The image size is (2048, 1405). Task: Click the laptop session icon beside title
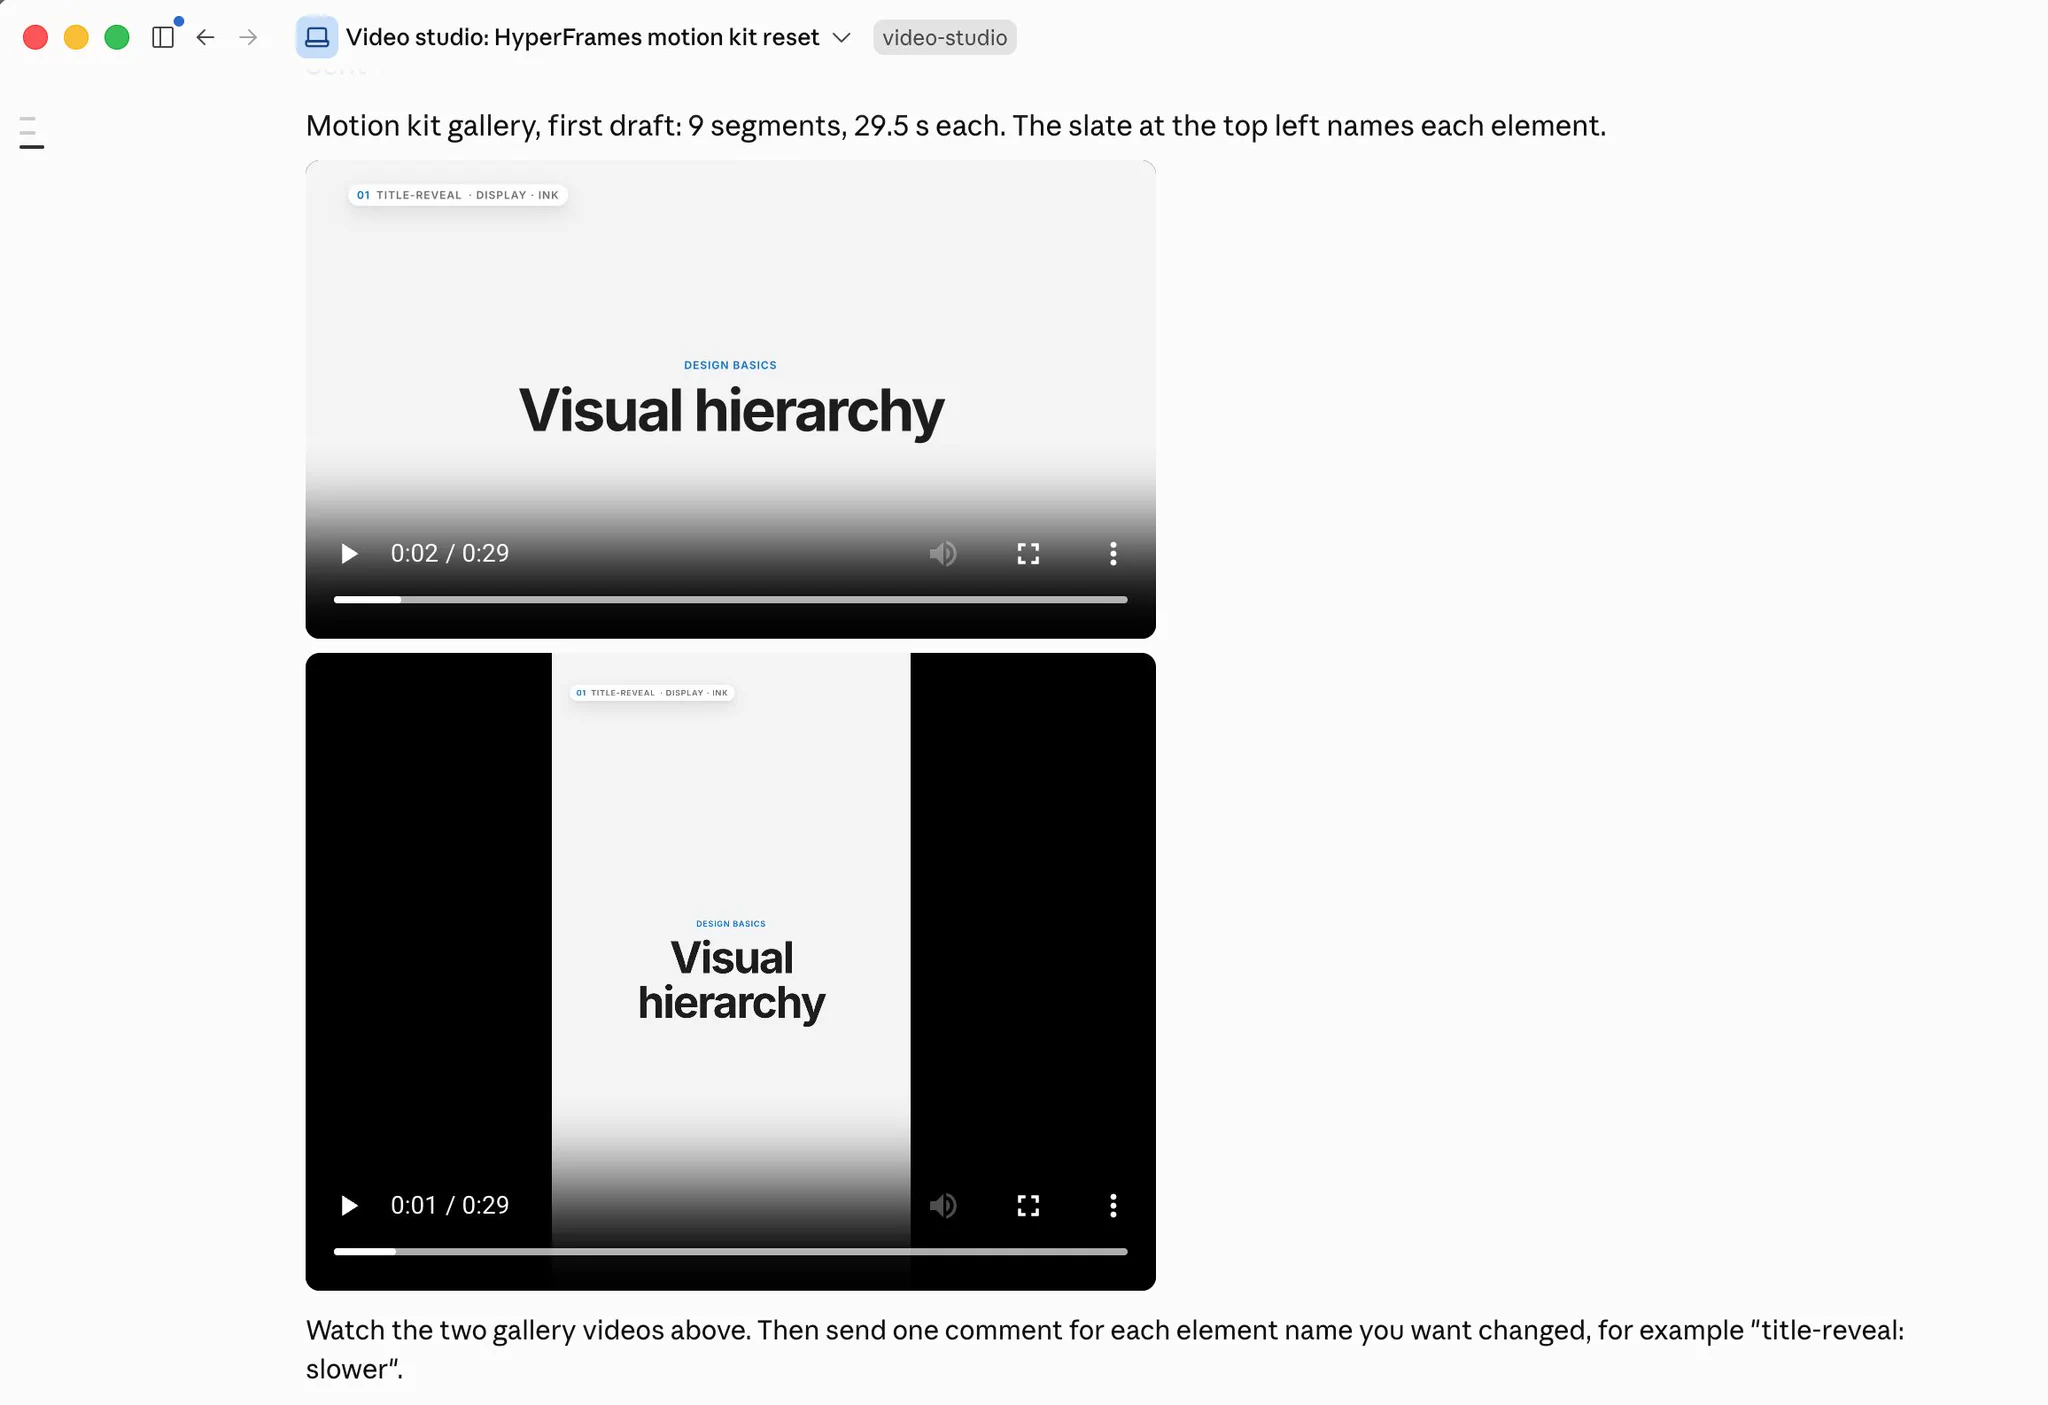click(317, 37)
